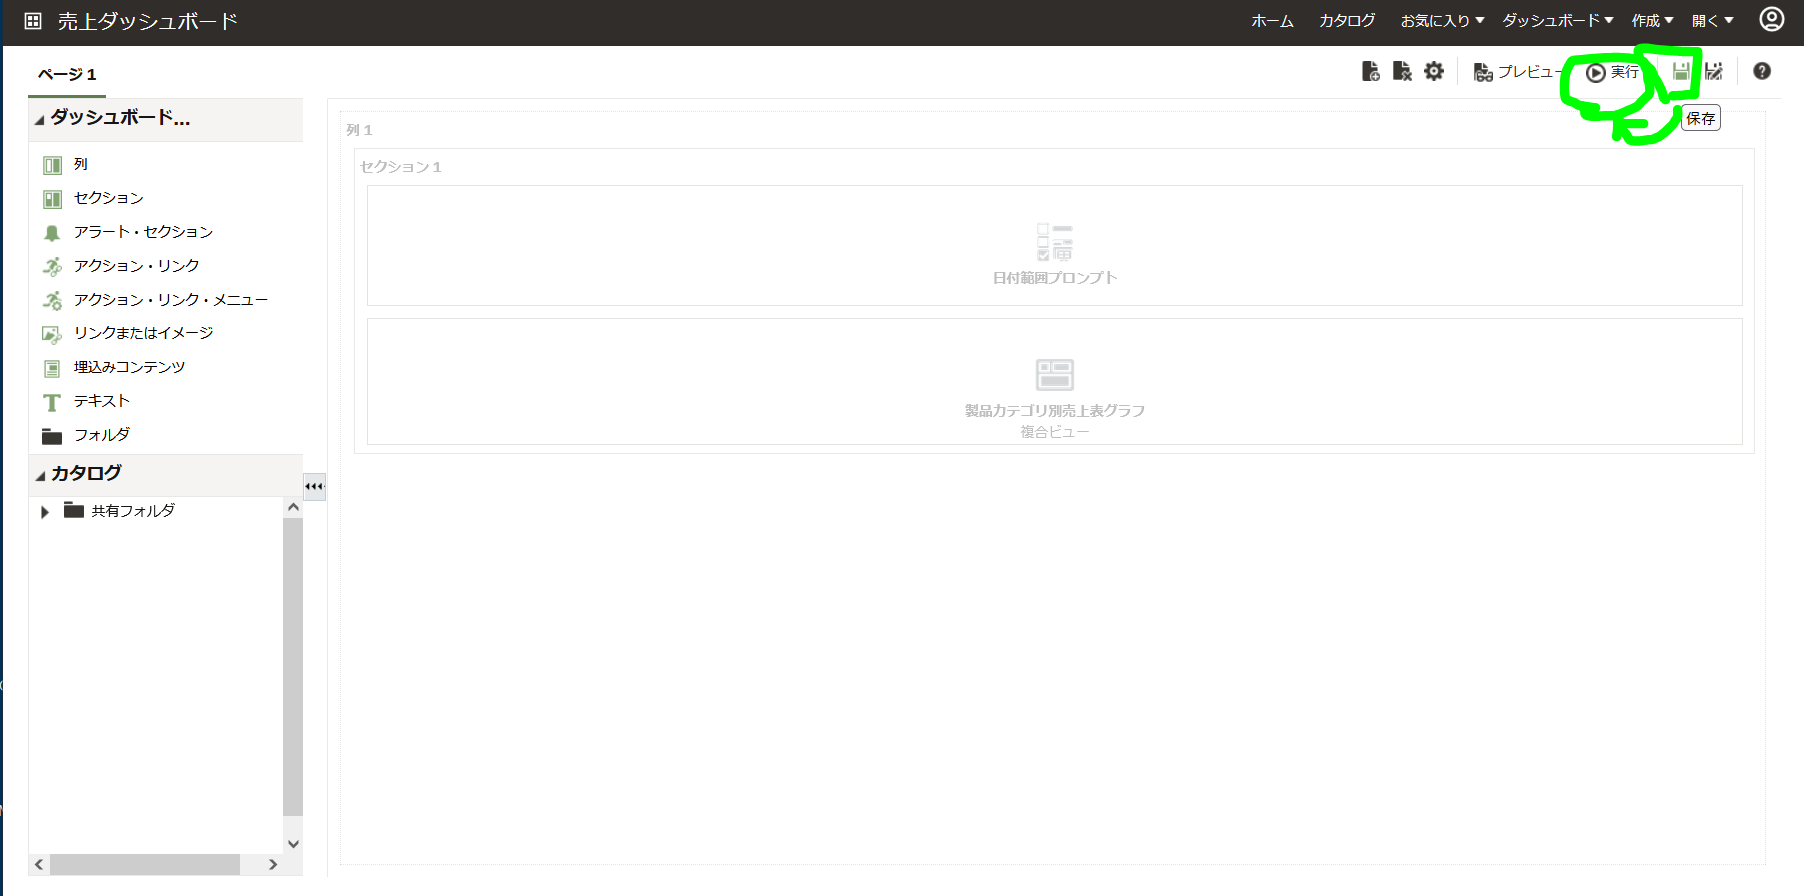Select the 列 label in objects list

click(80, 164)
